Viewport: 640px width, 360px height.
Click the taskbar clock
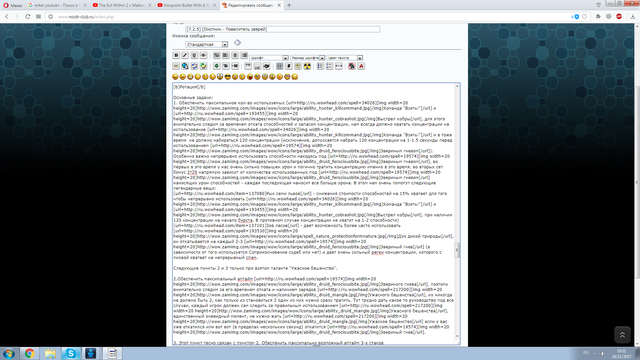click(621, 353)
